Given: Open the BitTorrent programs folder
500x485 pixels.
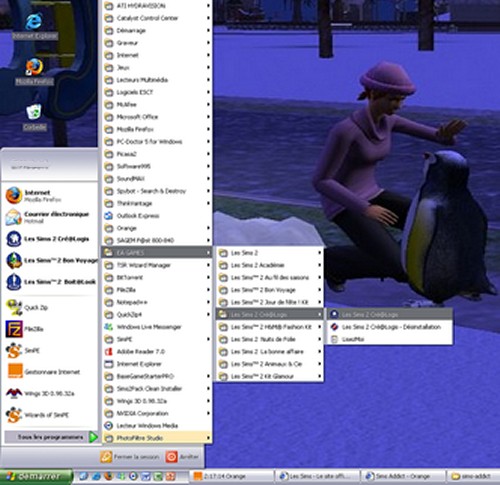Looking at the screenshot, I should [x=157, y=277].
